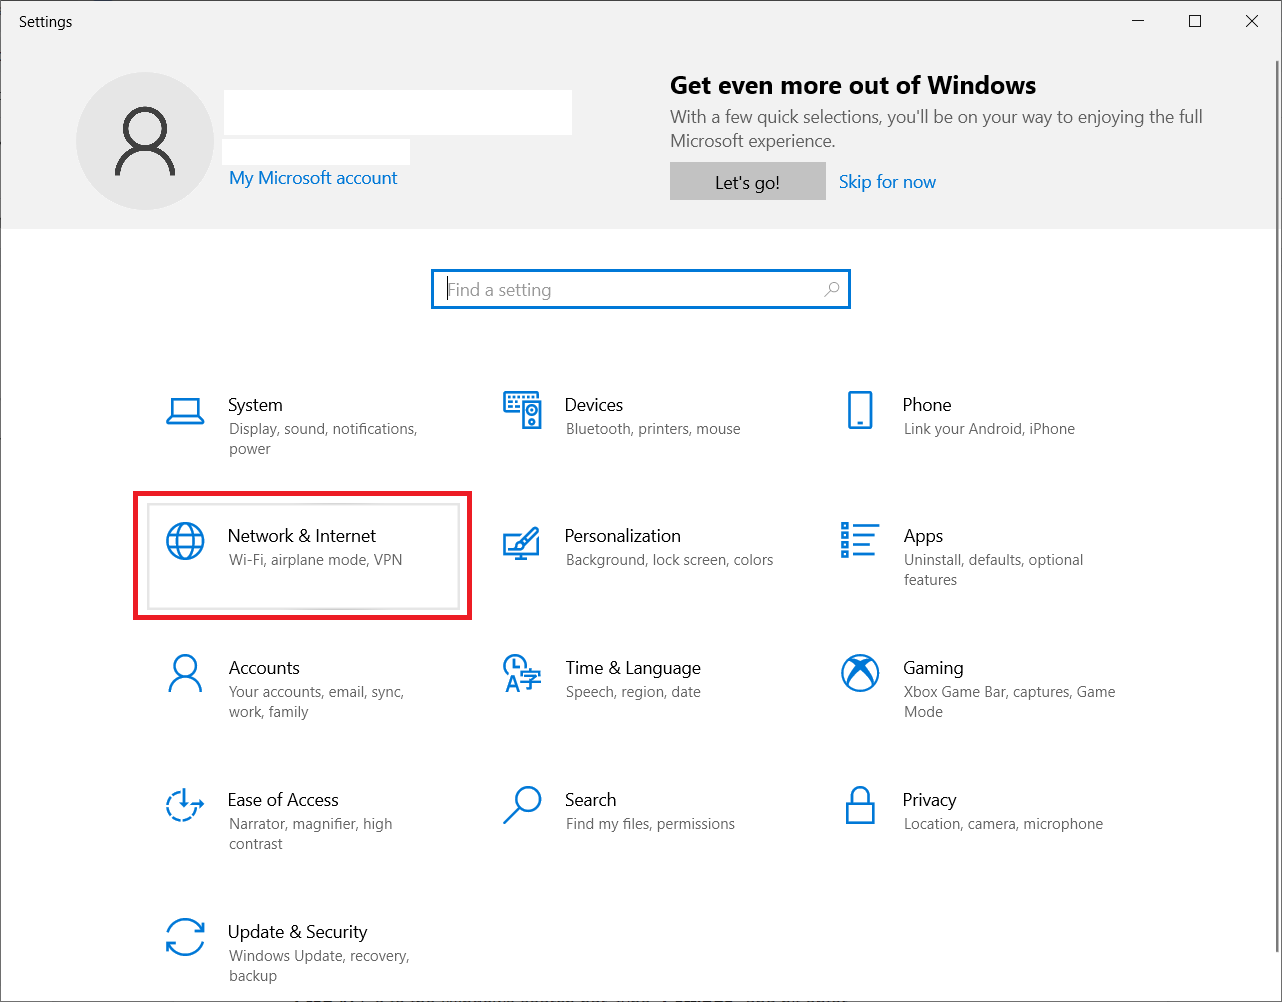Click 'Find my files, permissions' description
1282x1002 pixels.
pos(650,824)
